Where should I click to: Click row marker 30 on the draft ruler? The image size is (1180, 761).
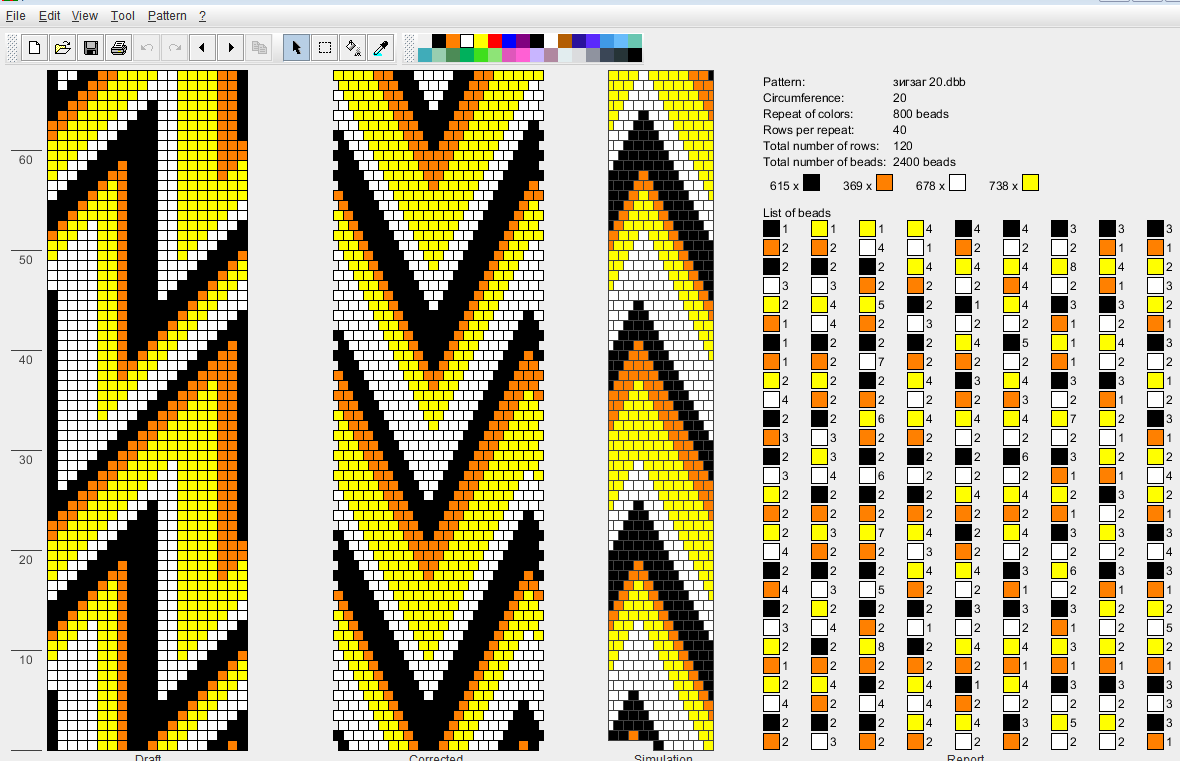(x=26, y=460)
